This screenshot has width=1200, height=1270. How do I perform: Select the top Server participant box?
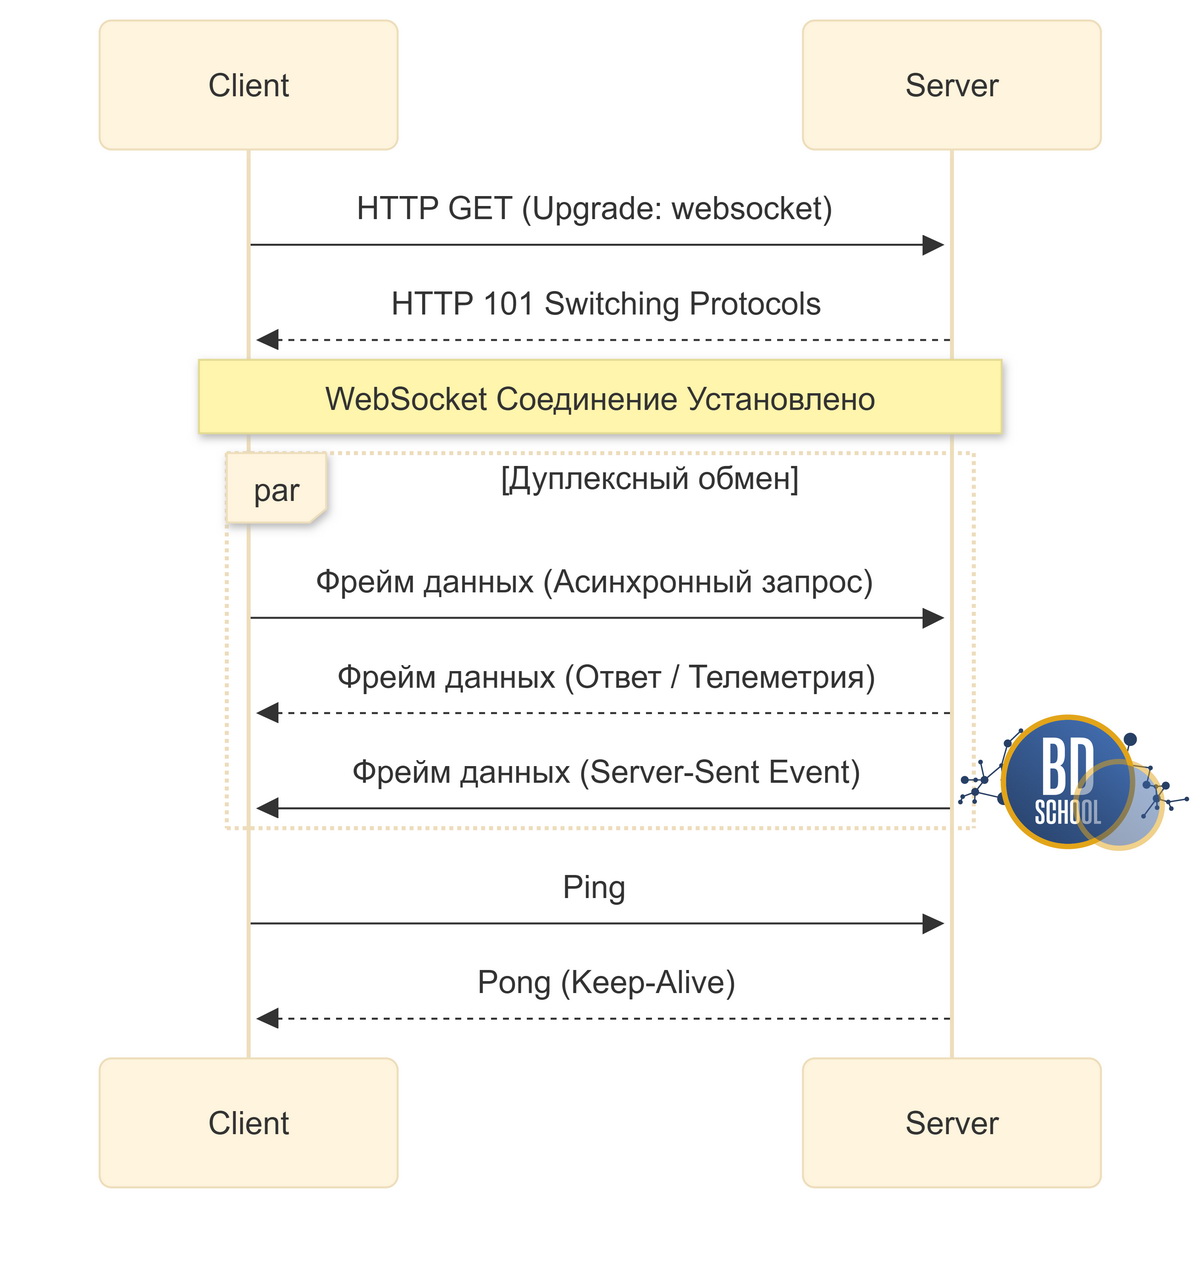951,86
